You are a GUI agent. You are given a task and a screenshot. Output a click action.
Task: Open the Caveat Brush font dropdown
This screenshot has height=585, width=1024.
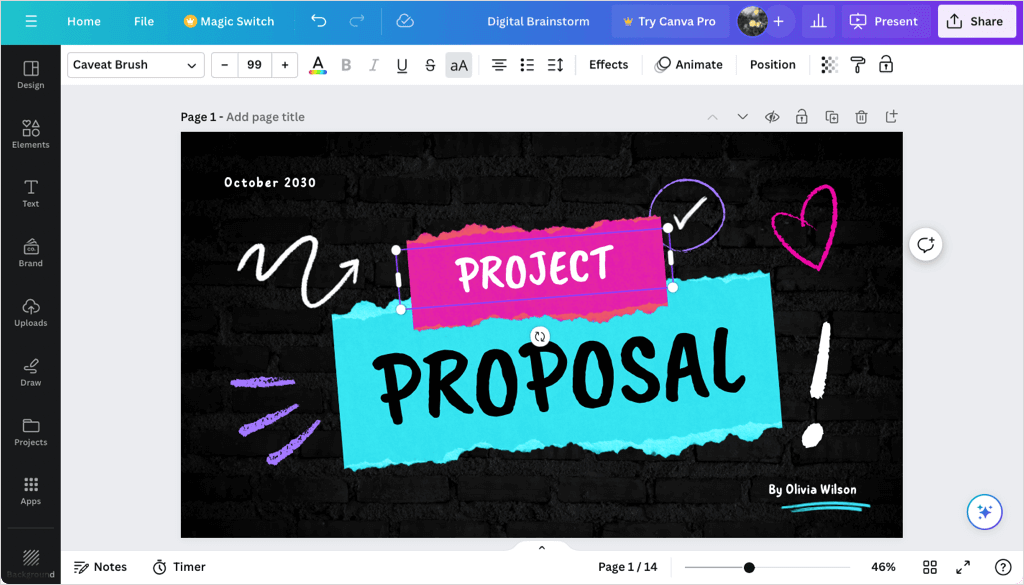tap(135, 64)
